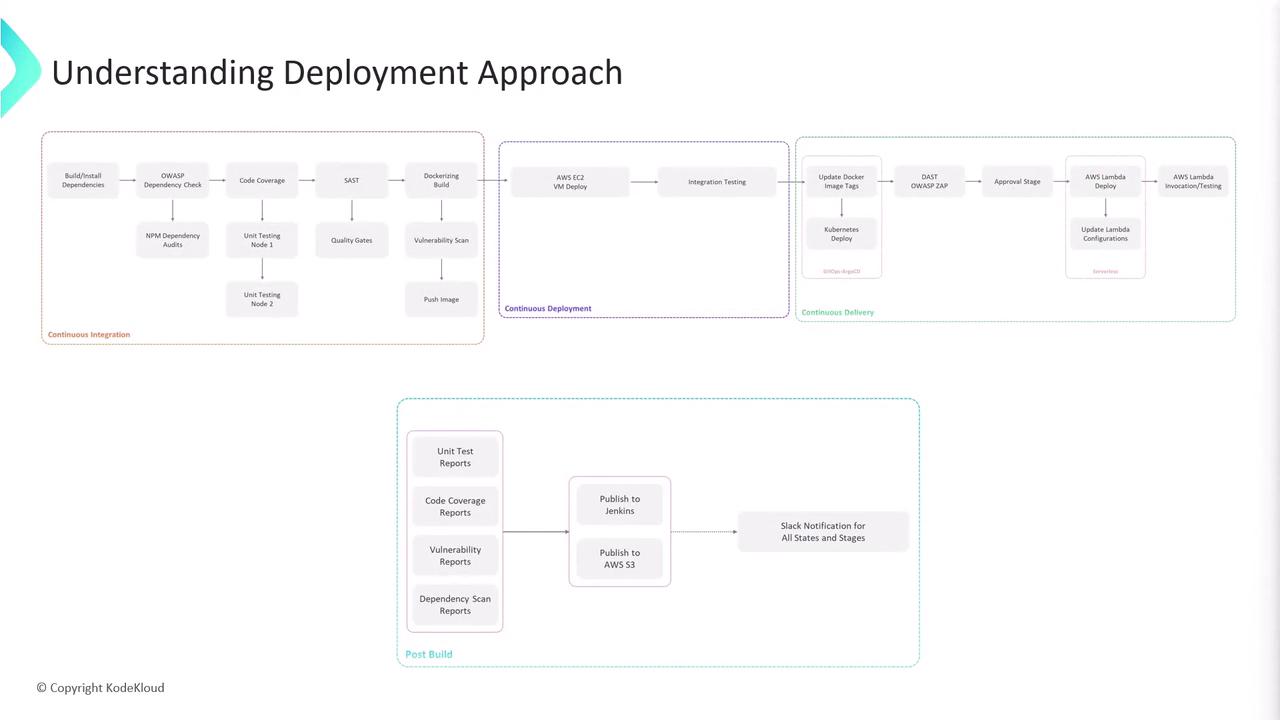Screen dimensions: 1280x720
Task: Click Unit Testing Node 2 box
Action: tap(262, 299)
